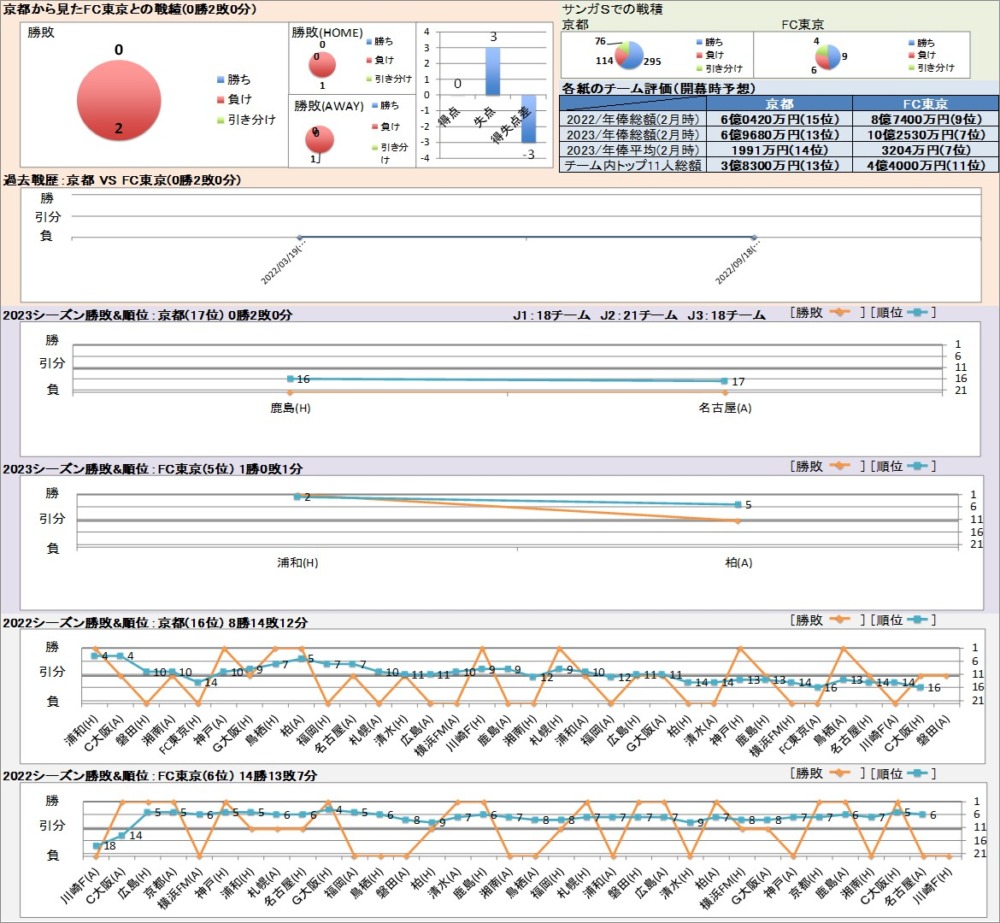Click the 引き分け legend entry of the large pie

pyautogui.click(x=246, y=119)
